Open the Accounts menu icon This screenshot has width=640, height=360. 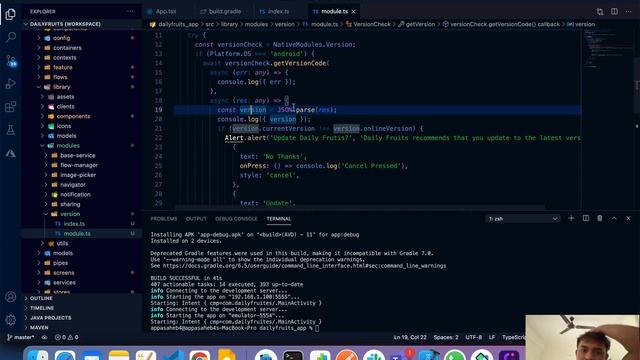(x=11, y=297)
